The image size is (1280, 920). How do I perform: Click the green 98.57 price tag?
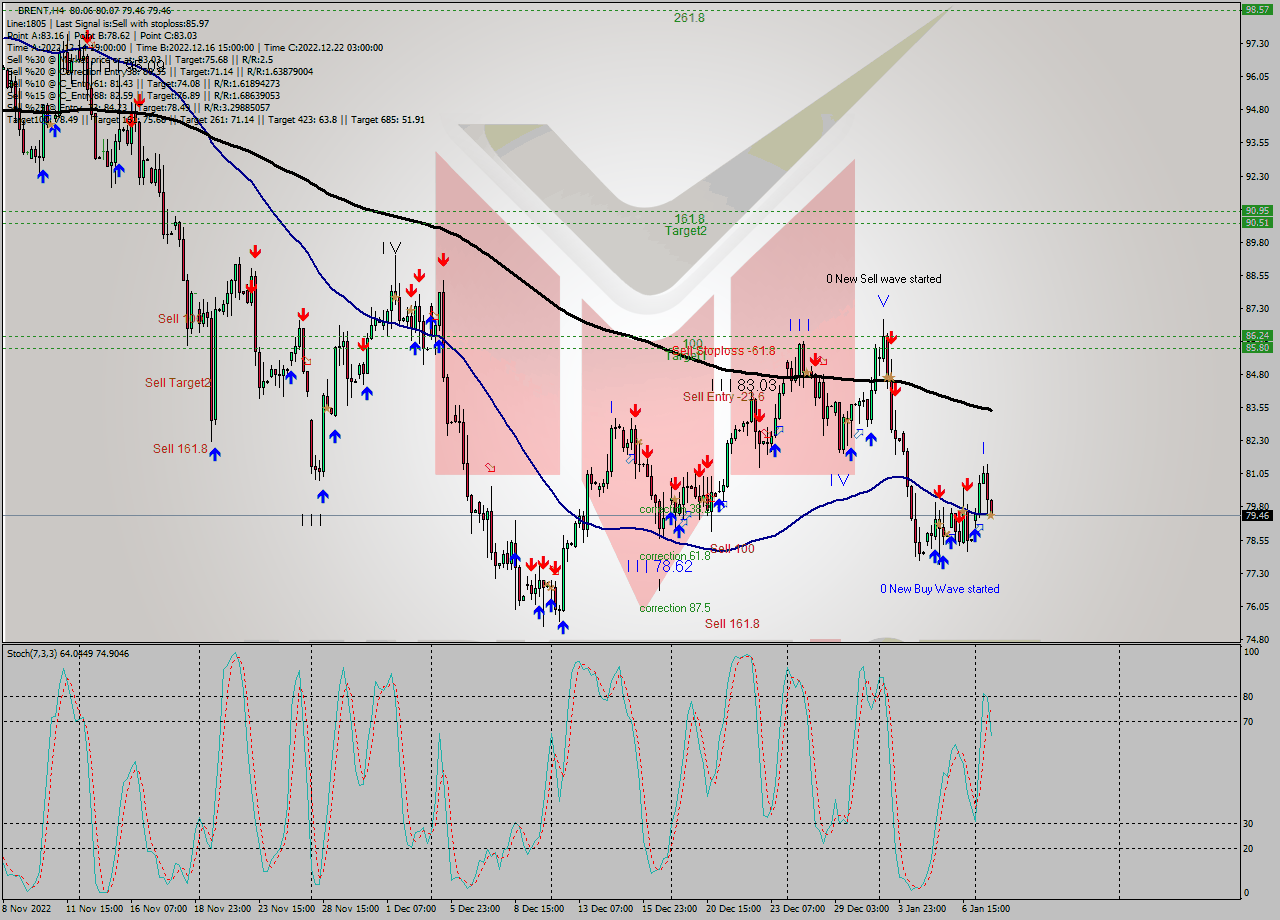tap(1257, 9)
